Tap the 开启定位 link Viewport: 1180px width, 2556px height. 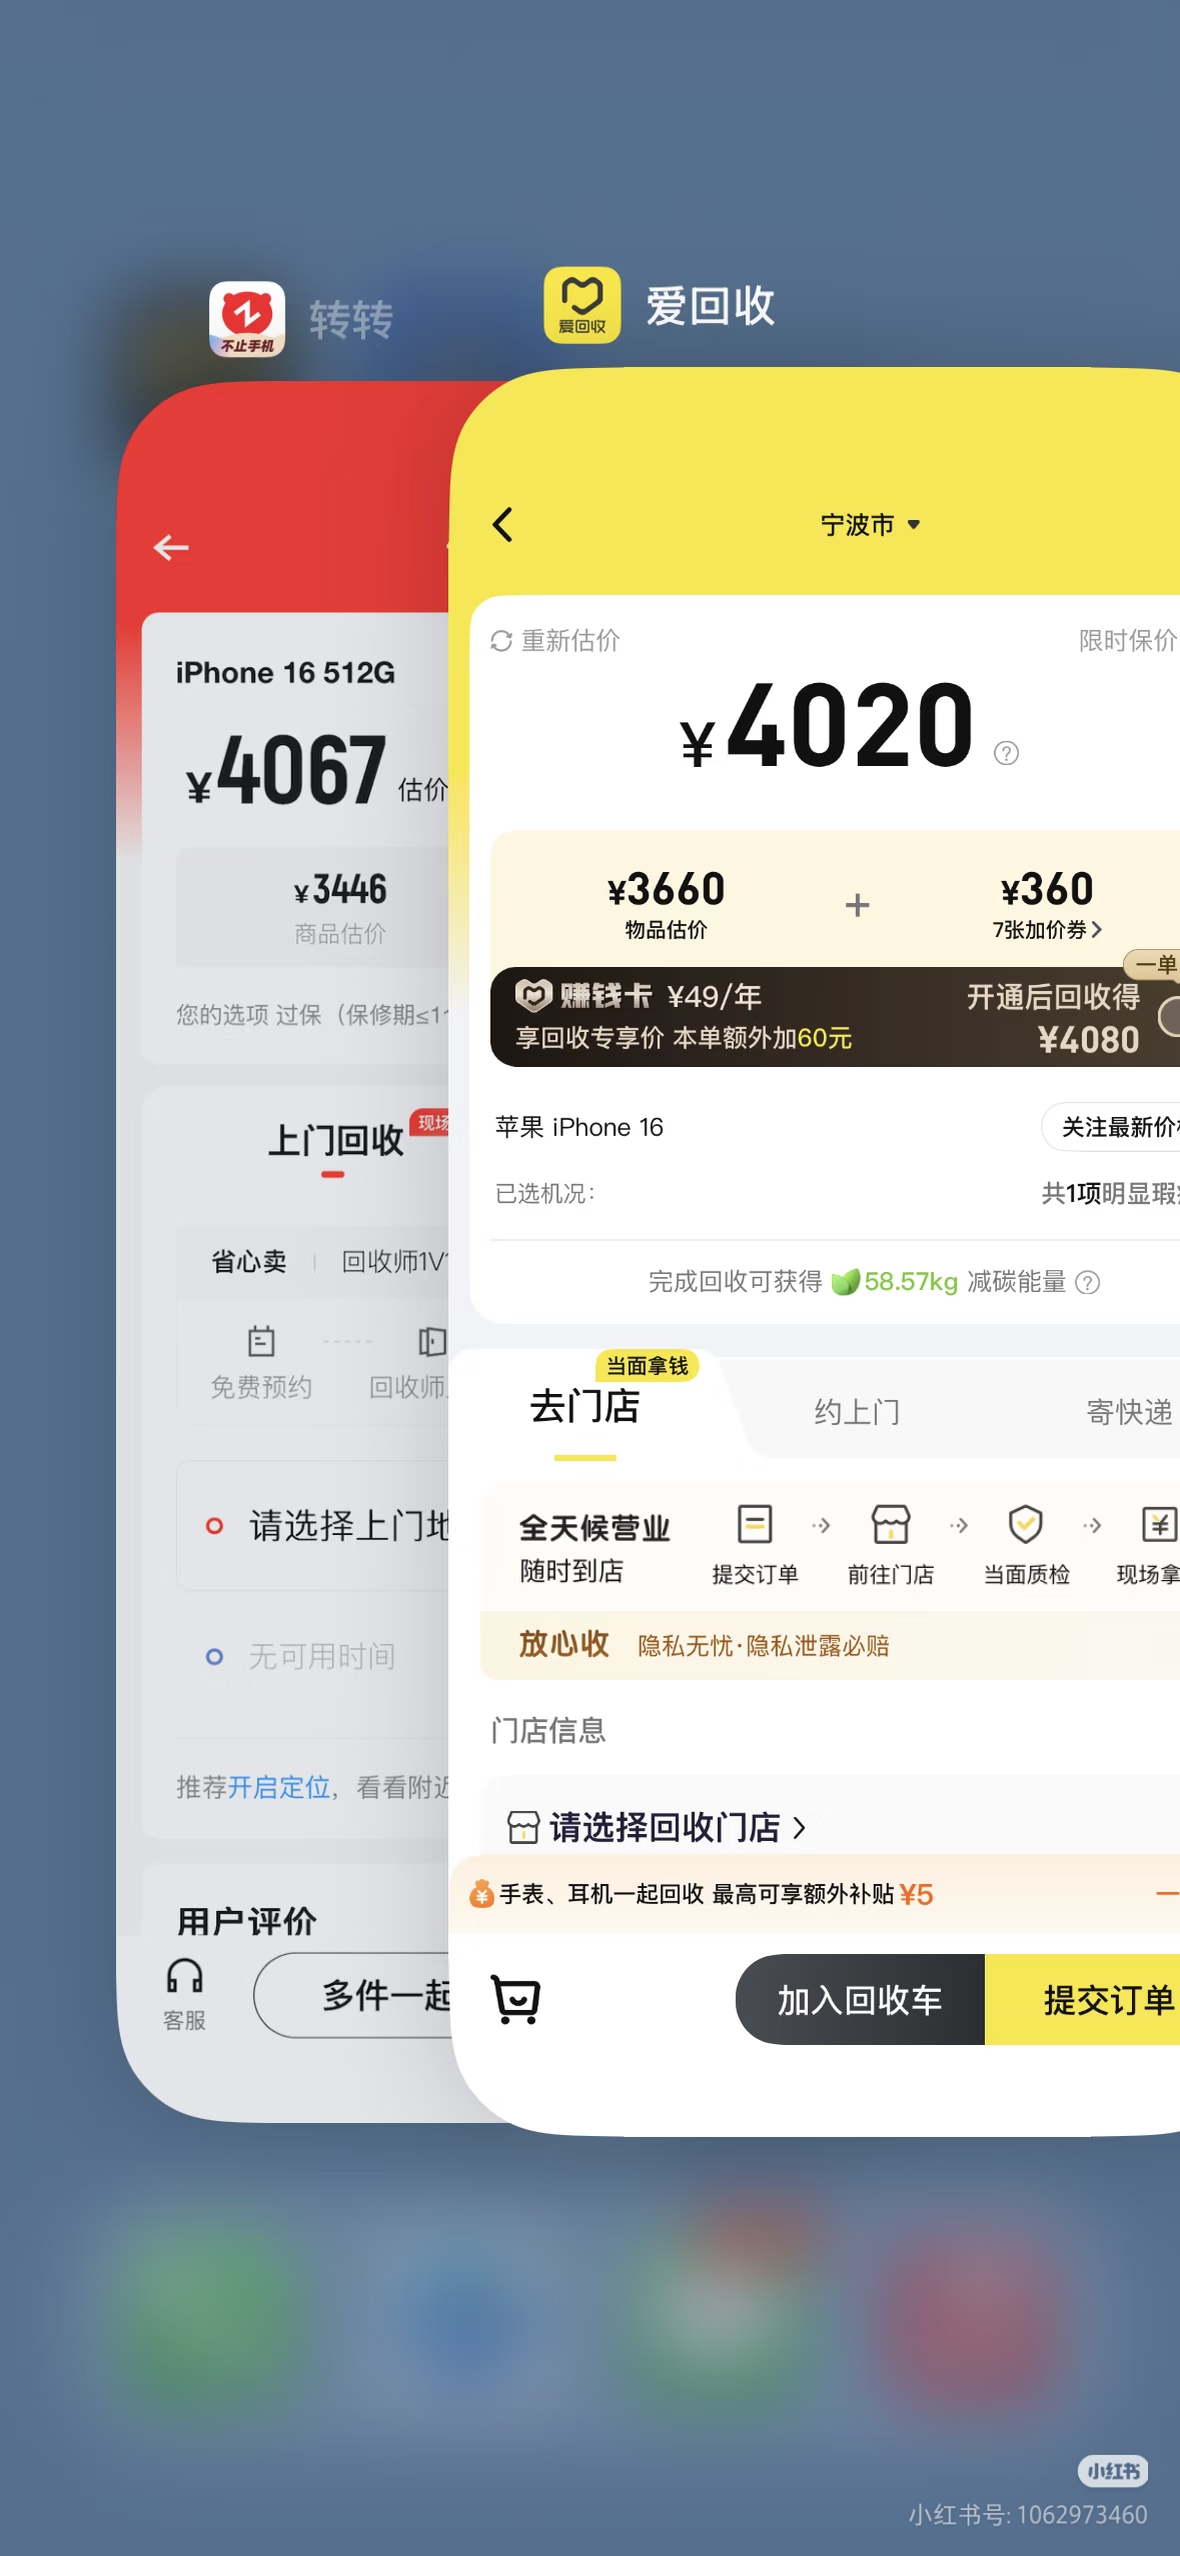click(279, 1787)
